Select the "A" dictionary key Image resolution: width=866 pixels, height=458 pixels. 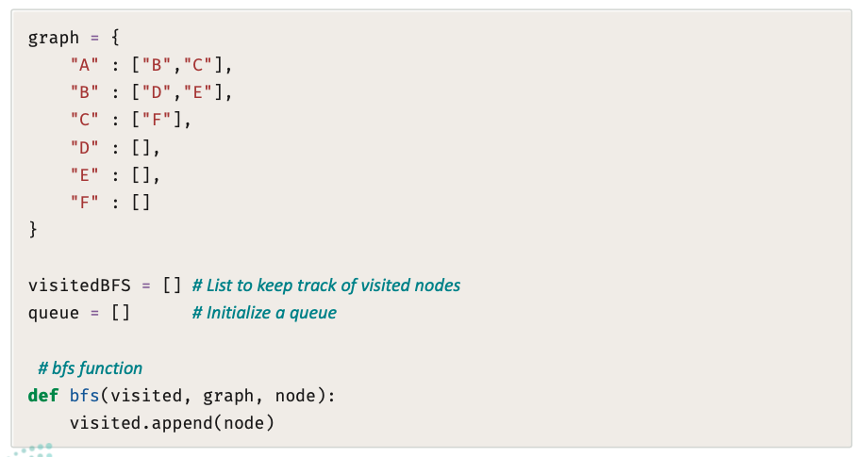(x=85, y=65)
